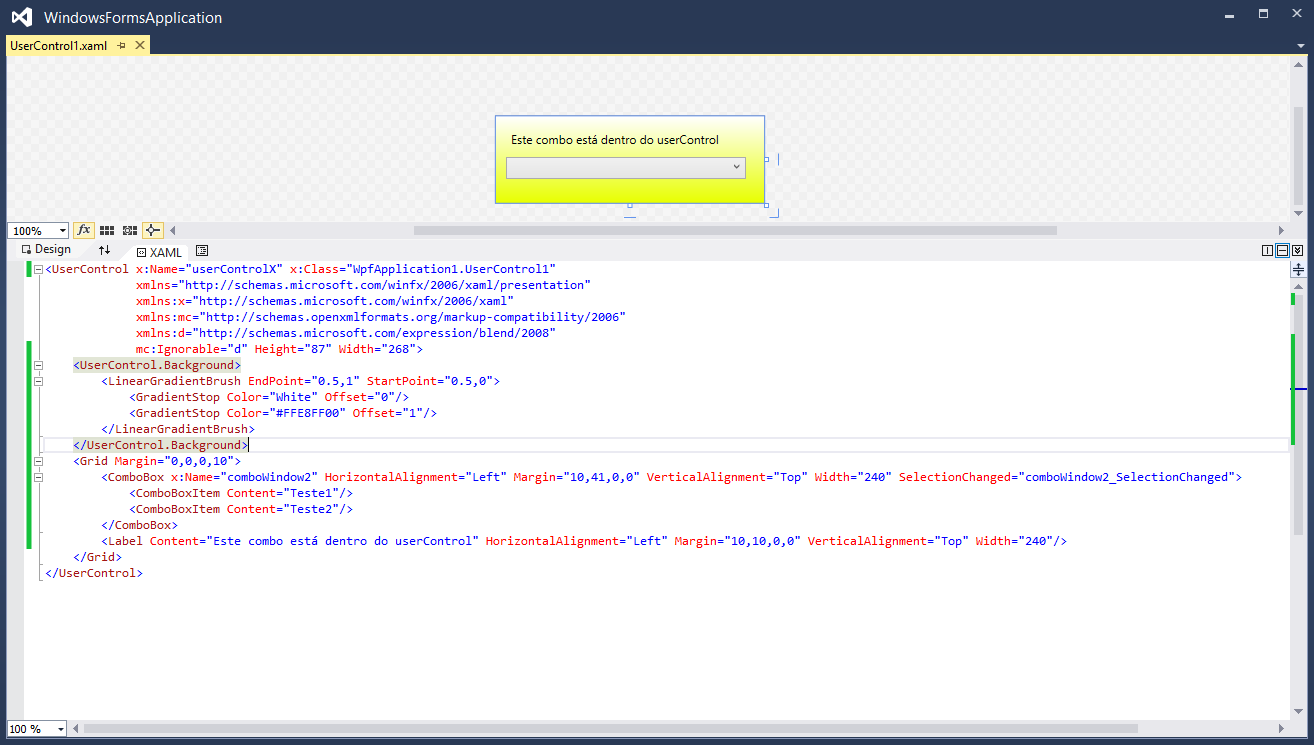This screenshot has width=1314, height=745.
Task: Click the ComboBoxItem Content="Teste1" line
Action: pos(241,493)
